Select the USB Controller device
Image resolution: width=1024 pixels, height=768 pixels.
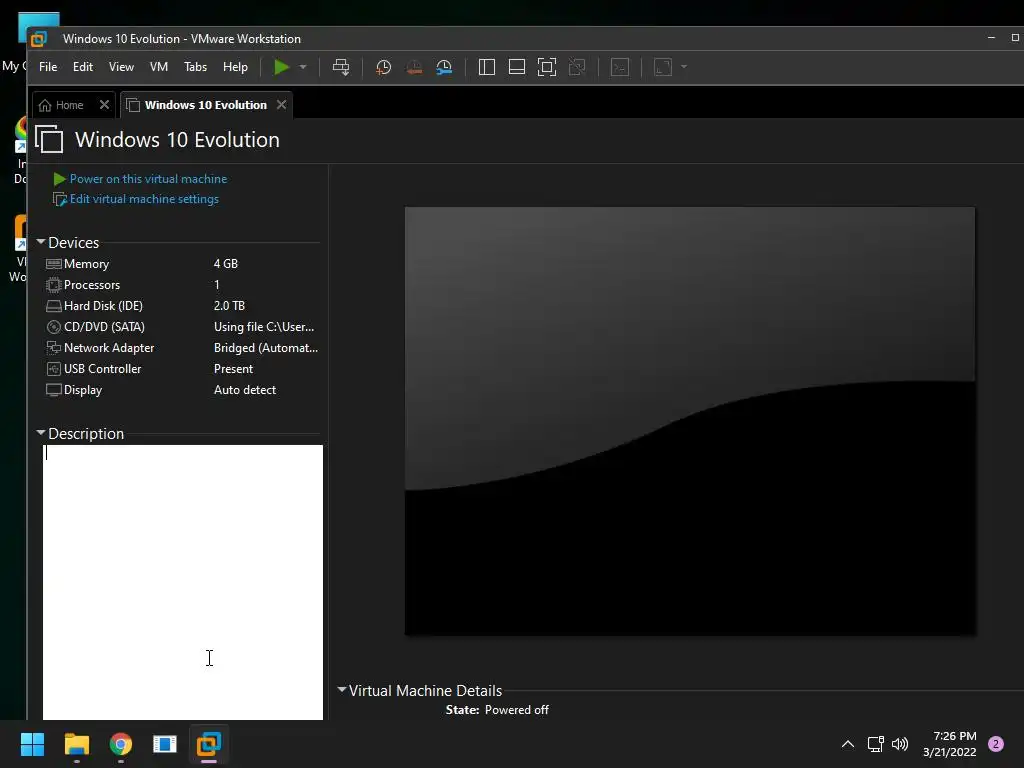(x=182, y=369)
